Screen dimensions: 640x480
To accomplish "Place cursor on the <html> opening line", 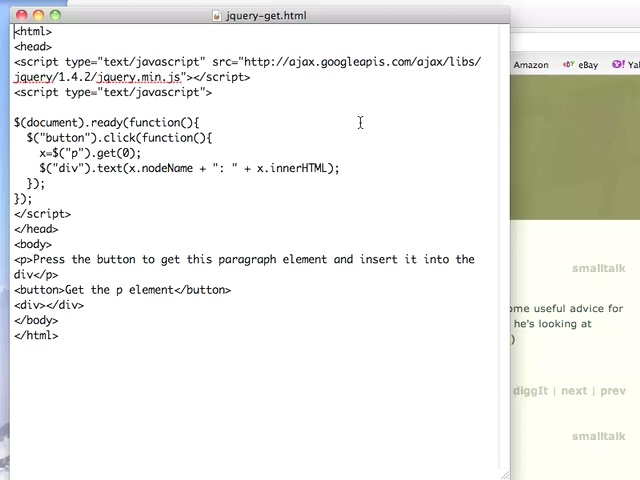I will point(33,31).
